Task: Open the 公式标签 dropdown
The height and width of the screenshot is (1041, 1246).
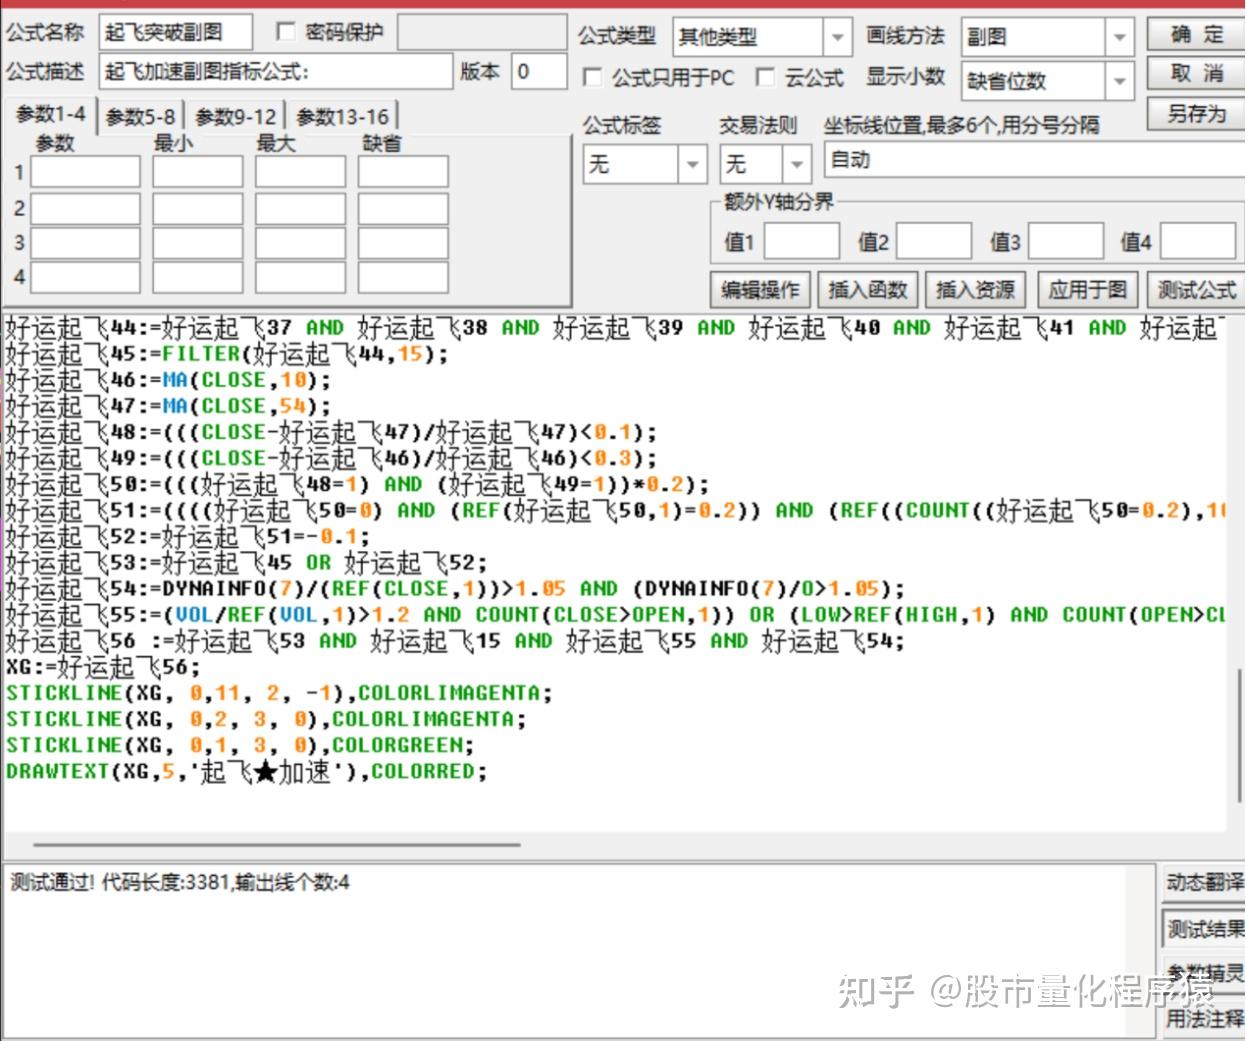Action: click(691, 163)
